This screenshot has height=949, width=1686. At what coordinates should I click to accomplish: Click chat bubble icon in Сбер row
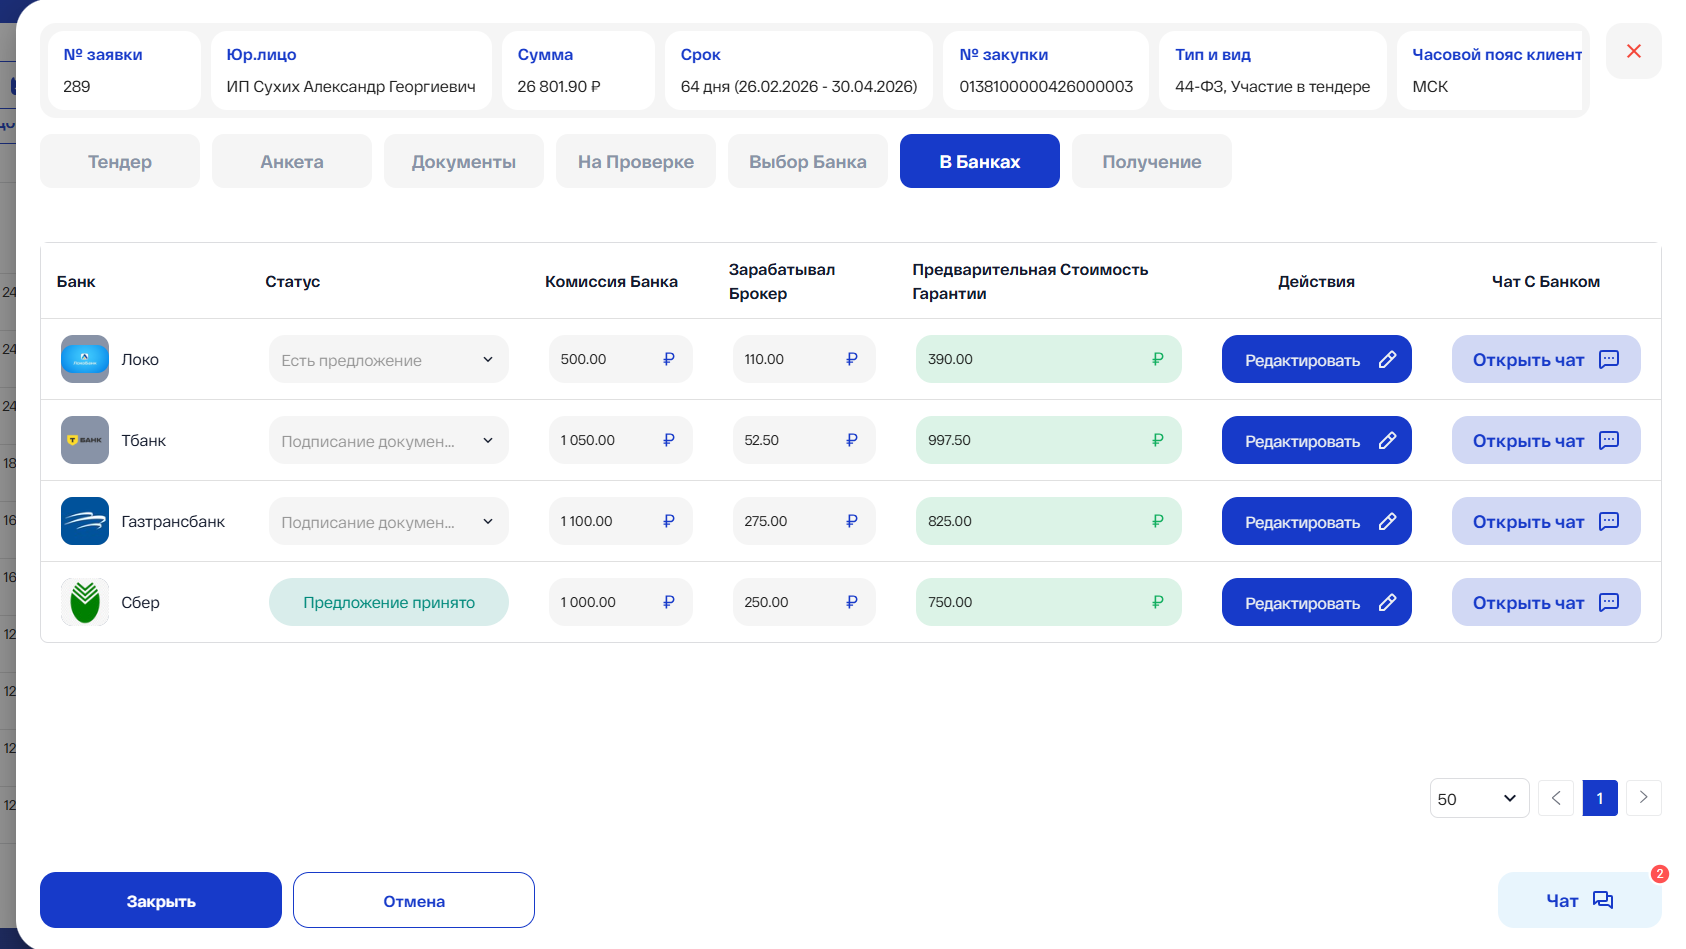(x=1609, y=602)
